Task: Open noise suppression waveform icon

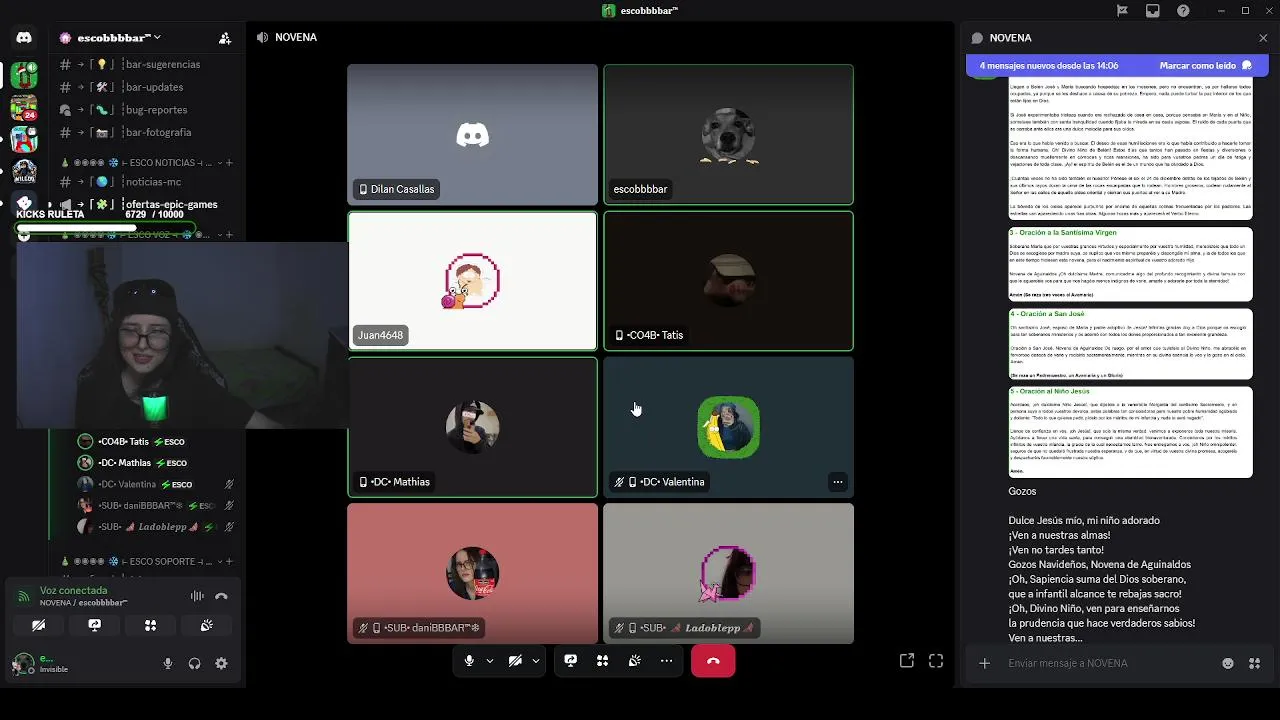Action: coord(197,596)
